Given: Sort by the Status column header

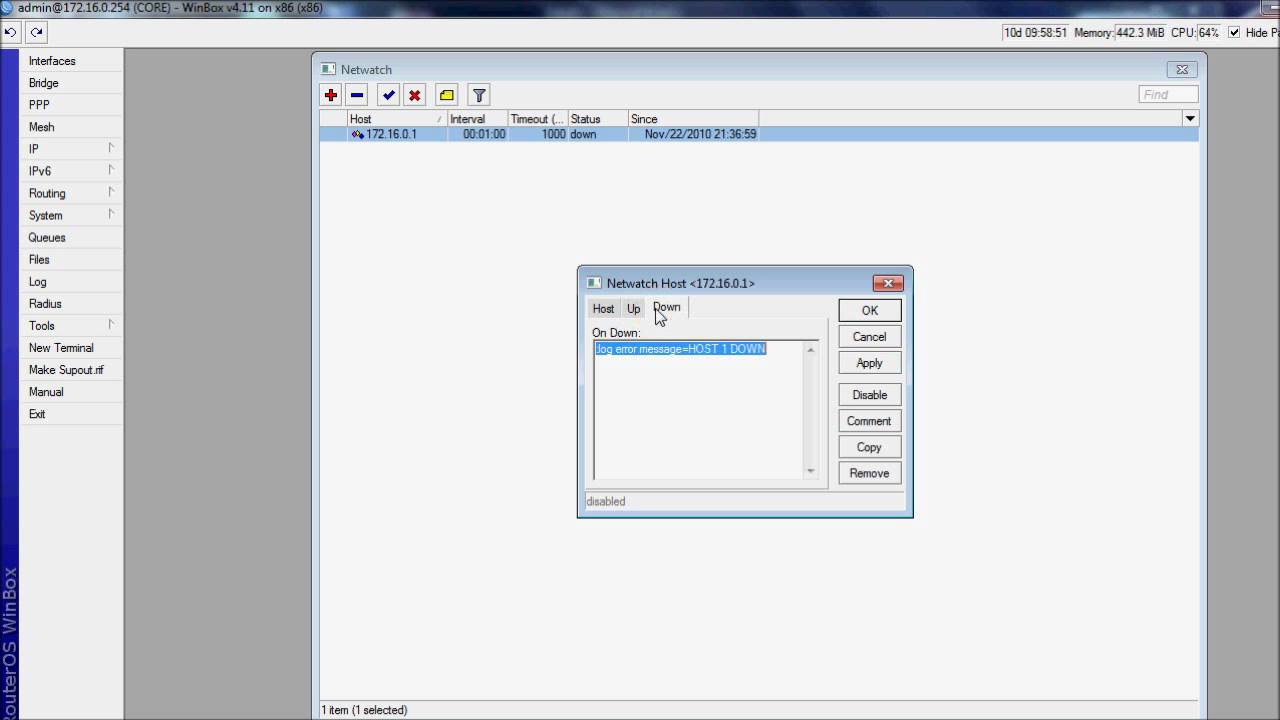Looking at the screenshot, I should tap(598, 119).
